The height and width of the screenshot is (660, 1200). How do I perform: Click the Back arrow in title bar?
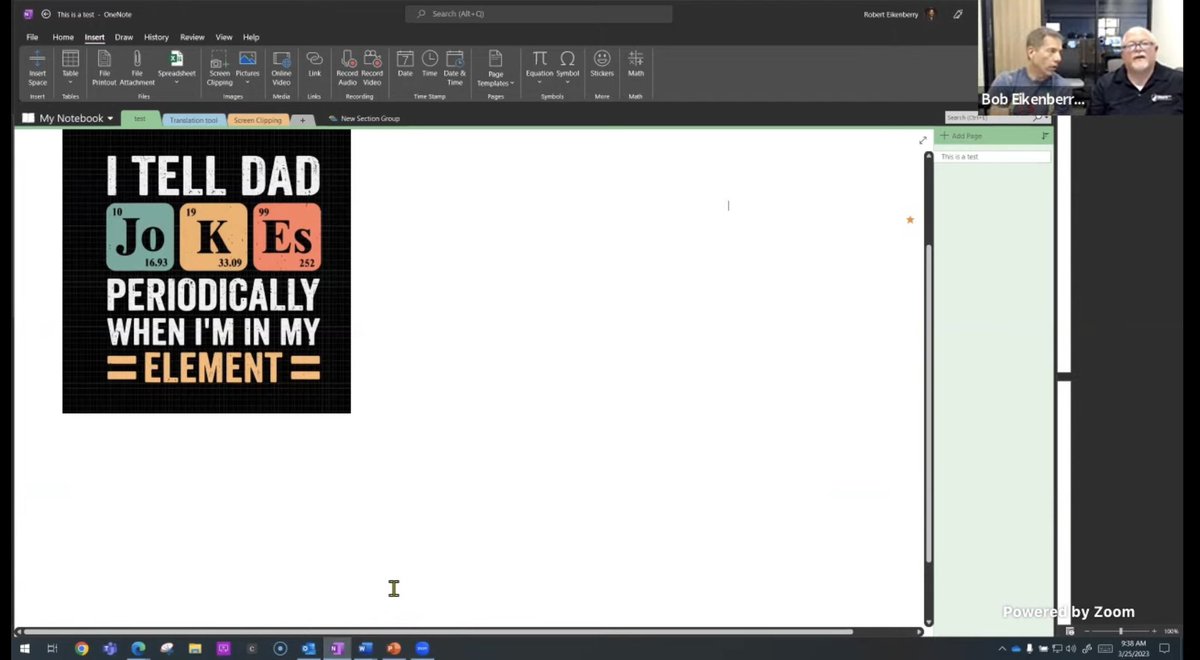(46, 14)
